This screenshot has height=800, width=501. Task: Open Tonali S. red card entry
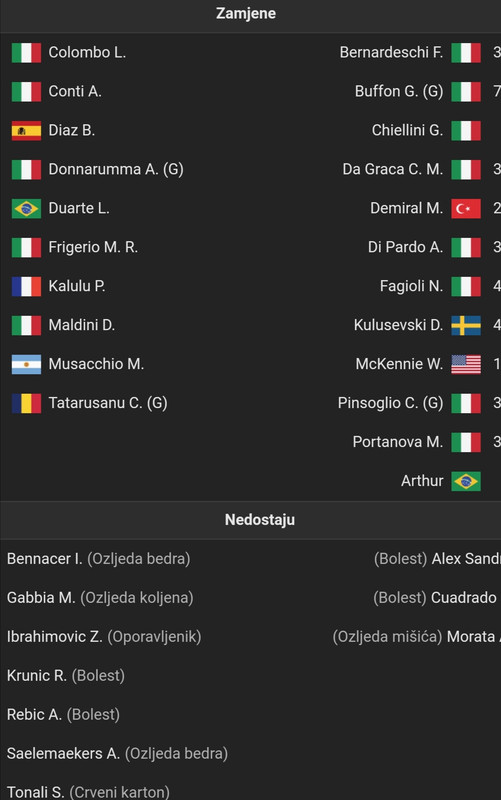88,792
